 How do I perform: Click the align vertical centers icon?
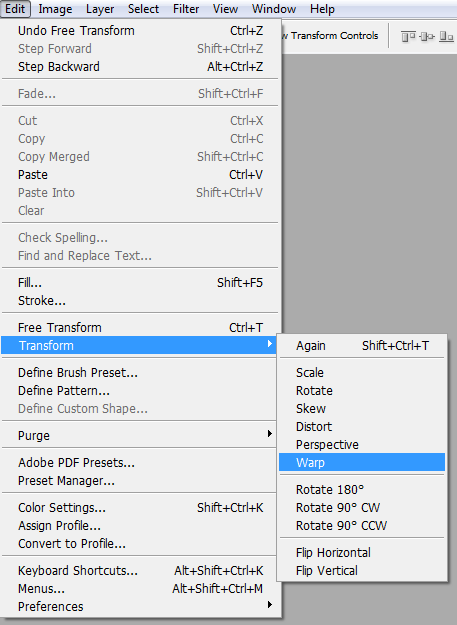coord(427,37)
